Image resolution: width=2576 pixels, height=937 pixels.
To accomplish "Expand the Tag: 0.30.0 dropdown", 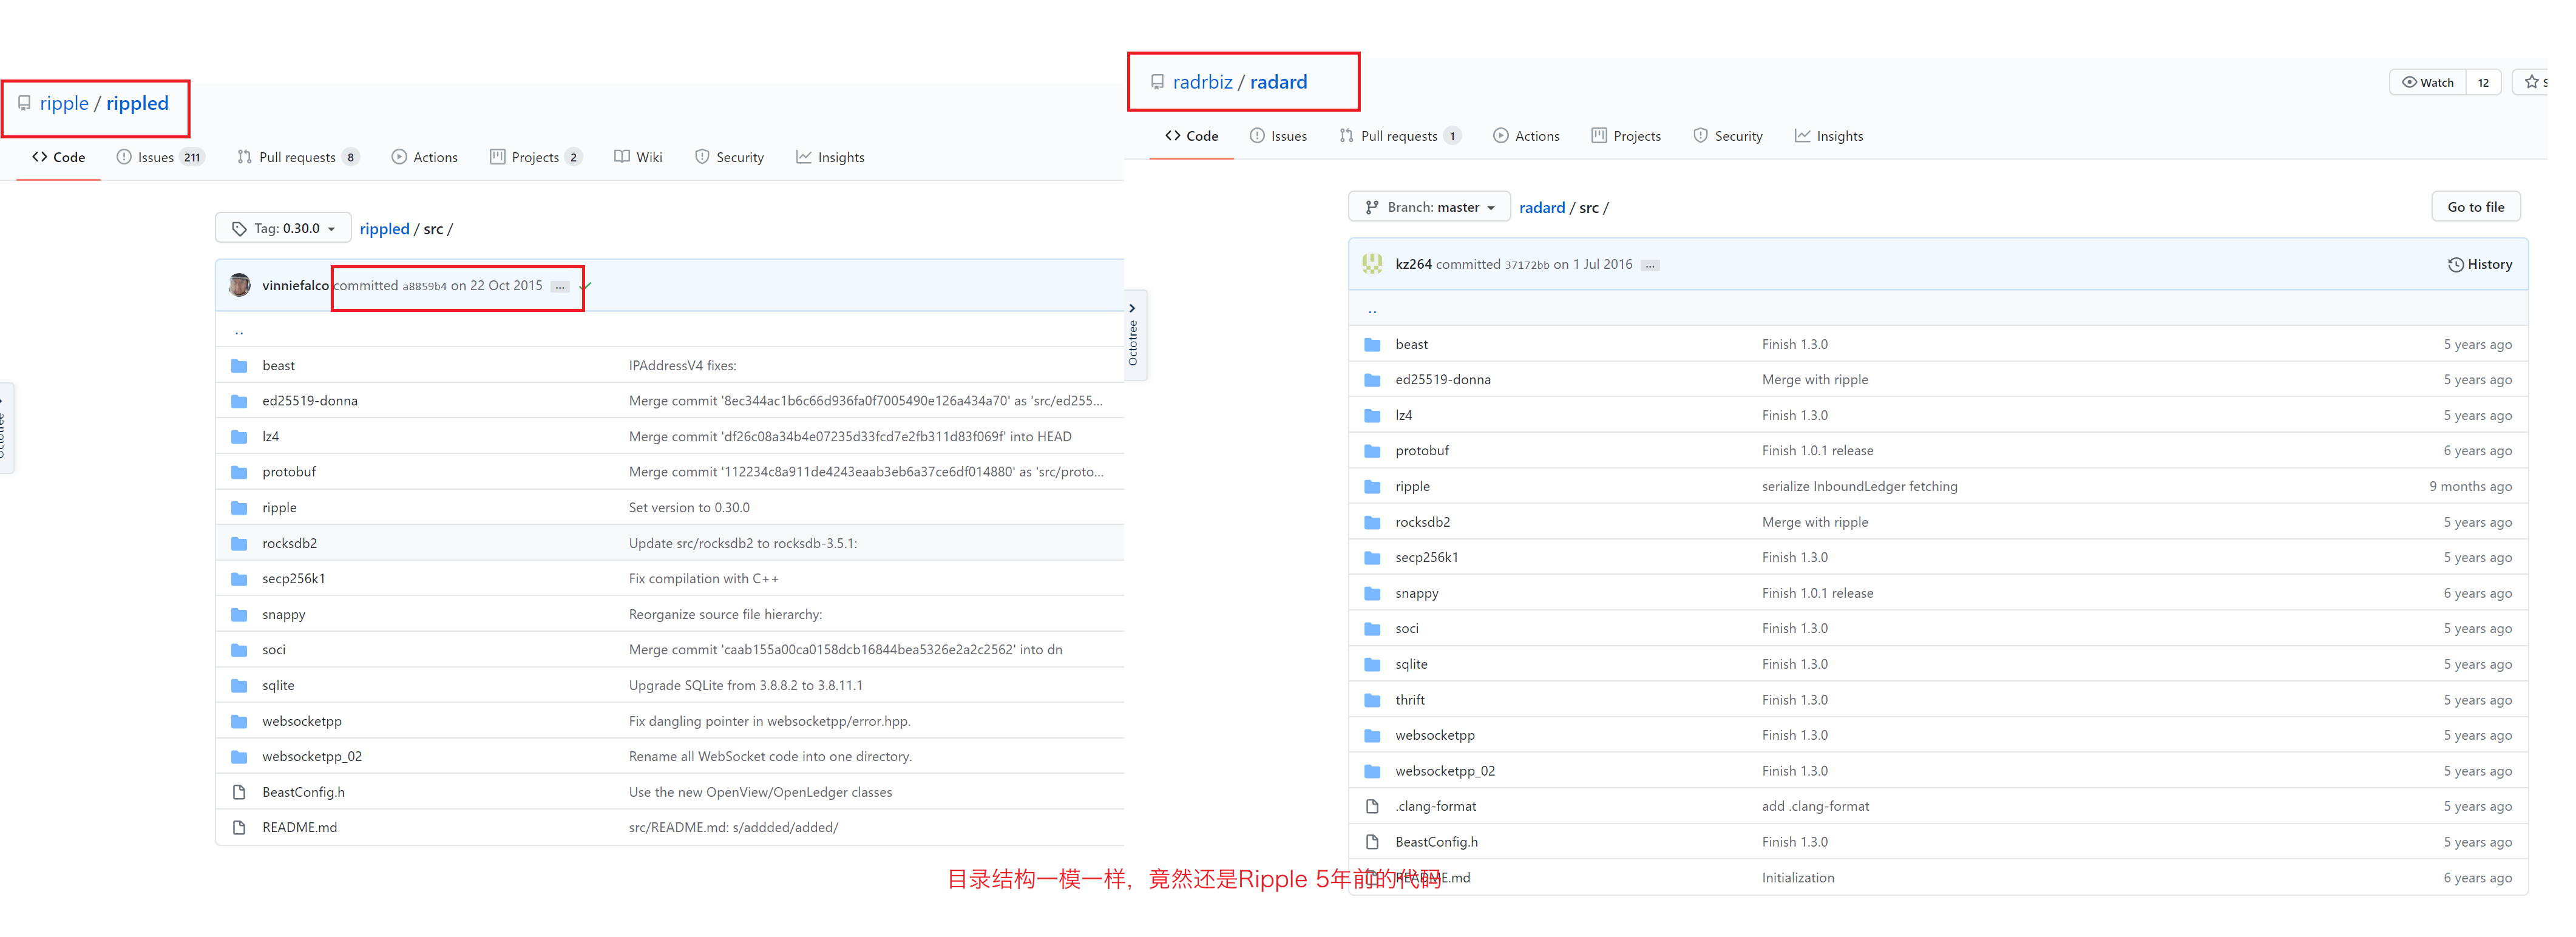I will point(283,228).
